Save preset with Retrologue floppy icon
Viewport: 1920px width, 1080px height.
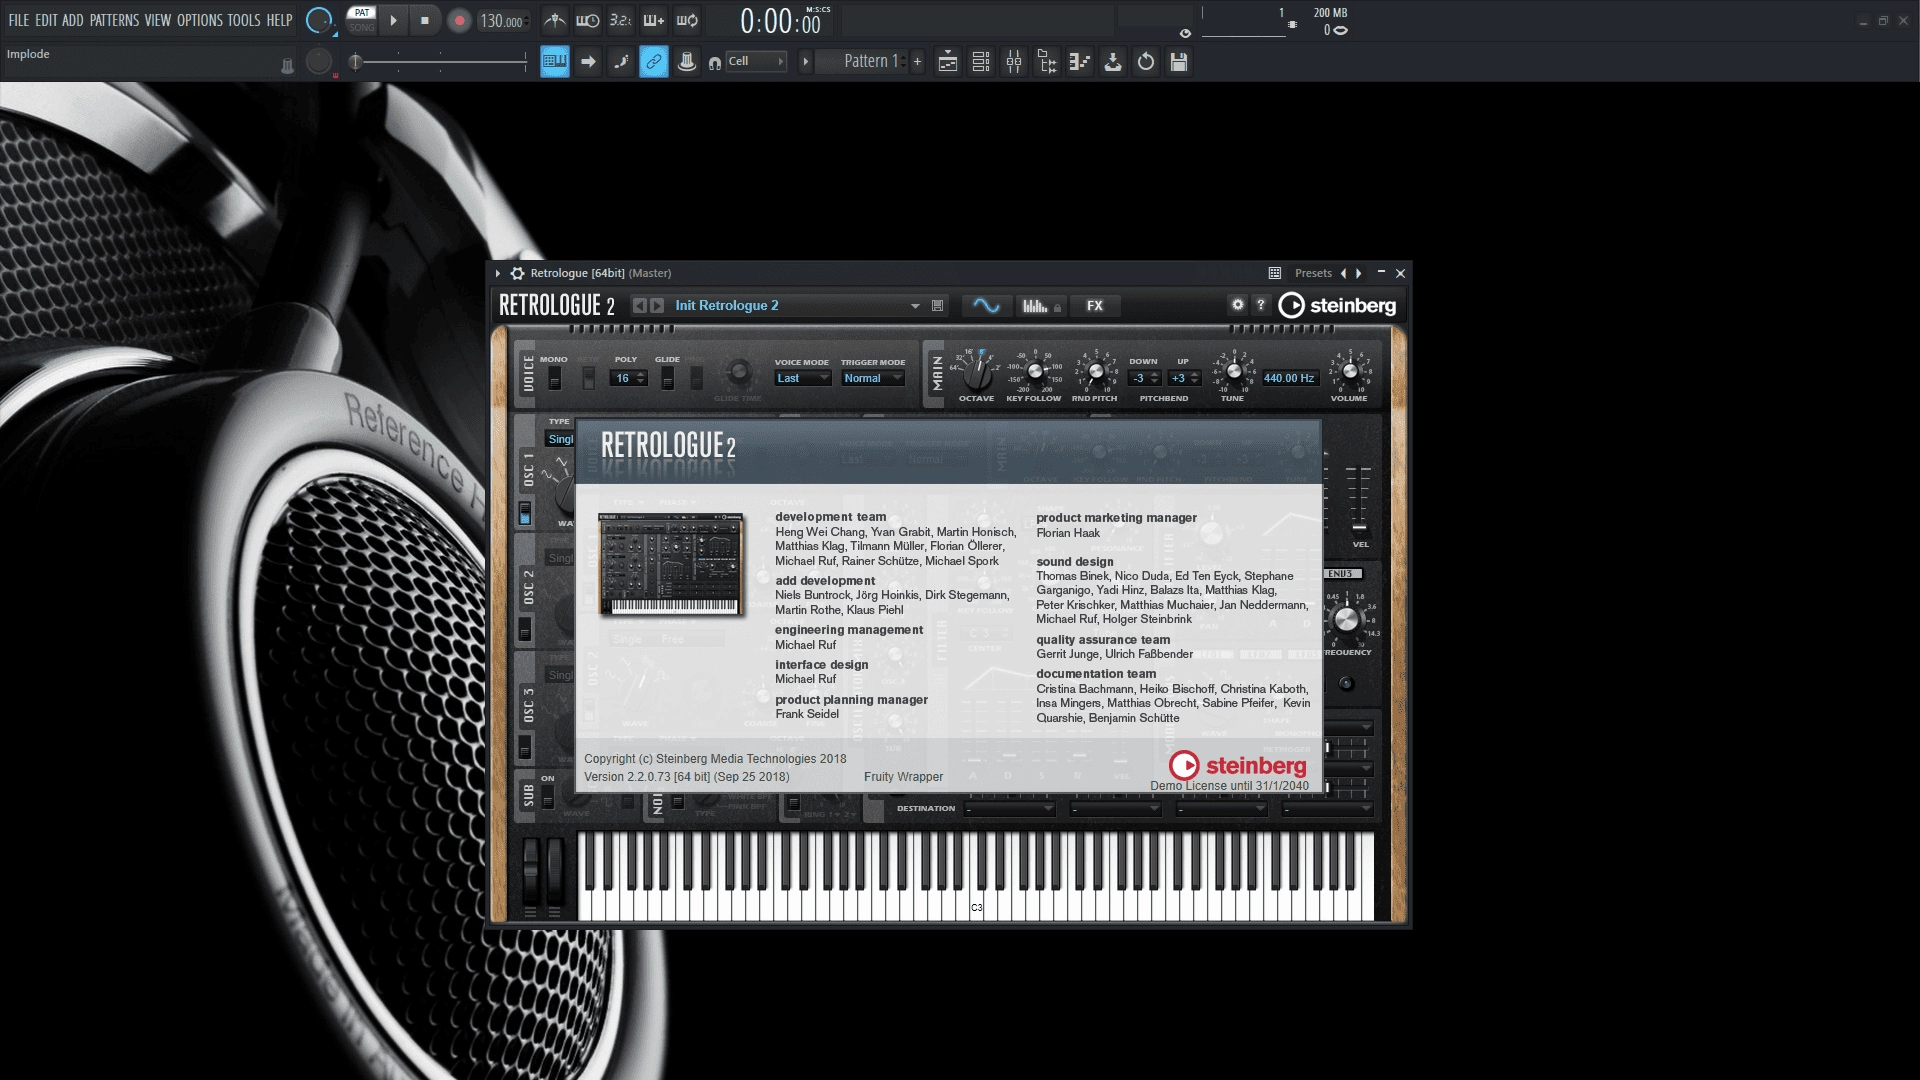937,306
